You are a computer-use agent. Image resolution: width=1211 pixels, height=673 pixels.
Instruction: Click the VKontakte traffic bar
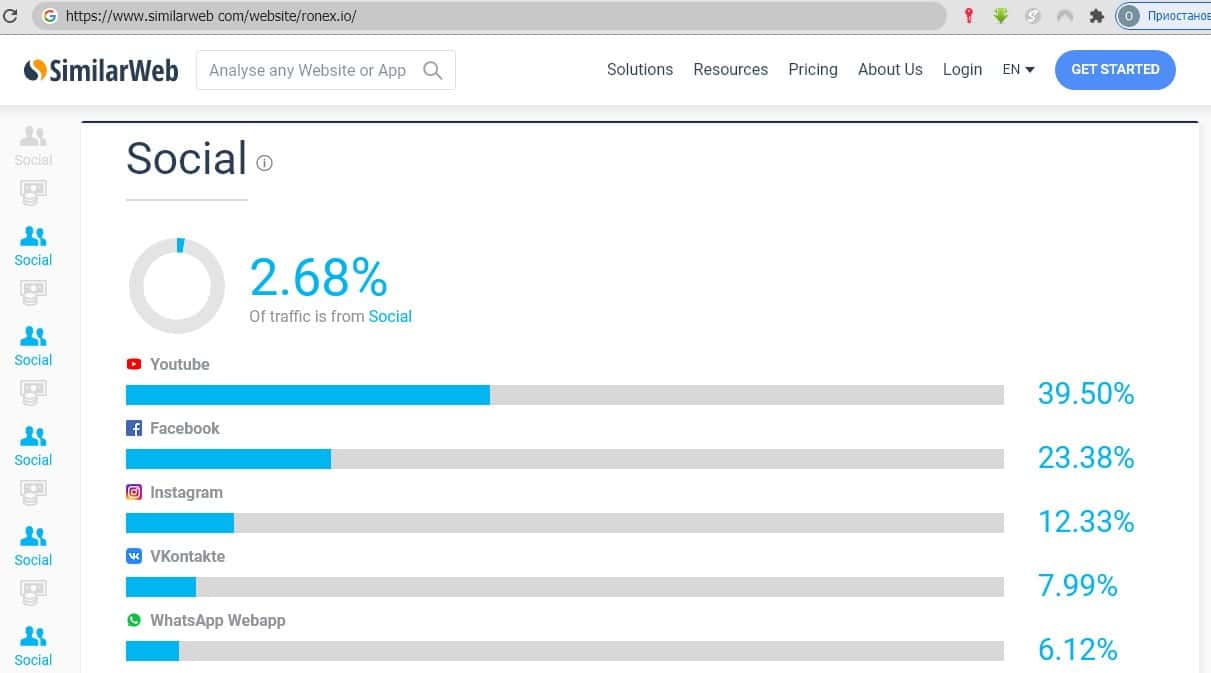pos(565,587)
